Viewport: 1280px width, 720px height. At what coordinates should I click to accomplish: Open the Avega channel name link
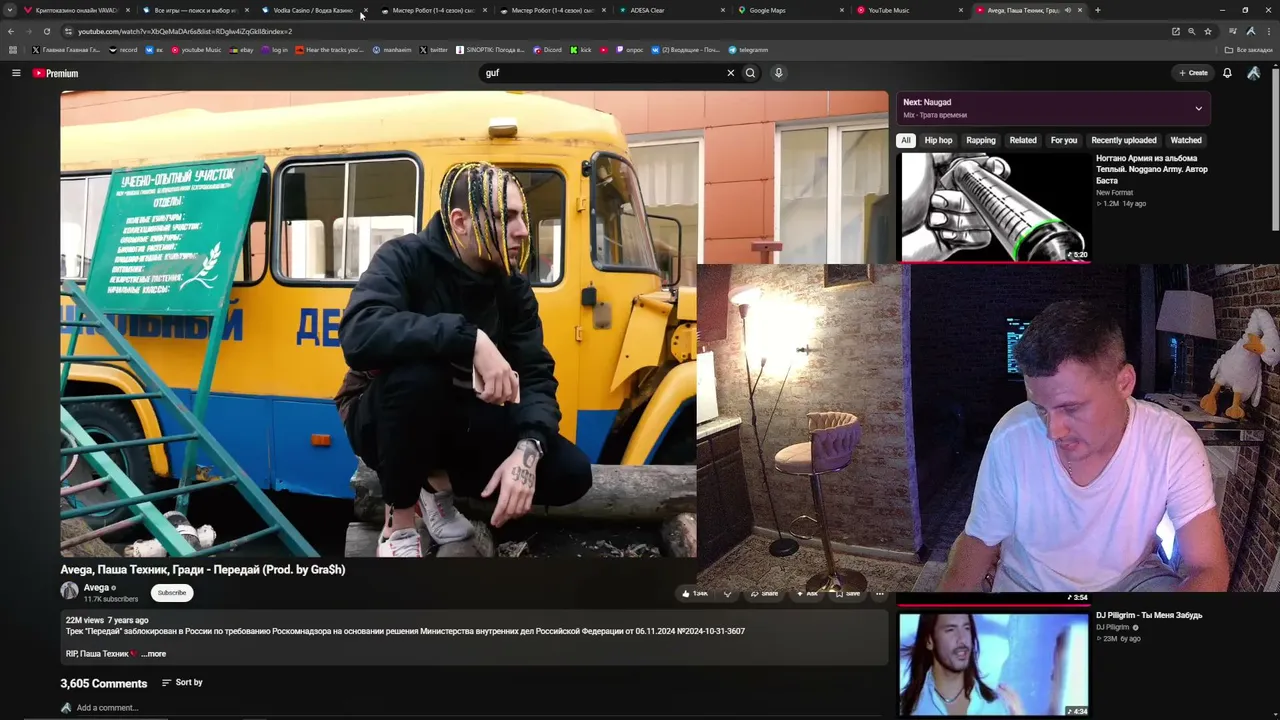96,588
